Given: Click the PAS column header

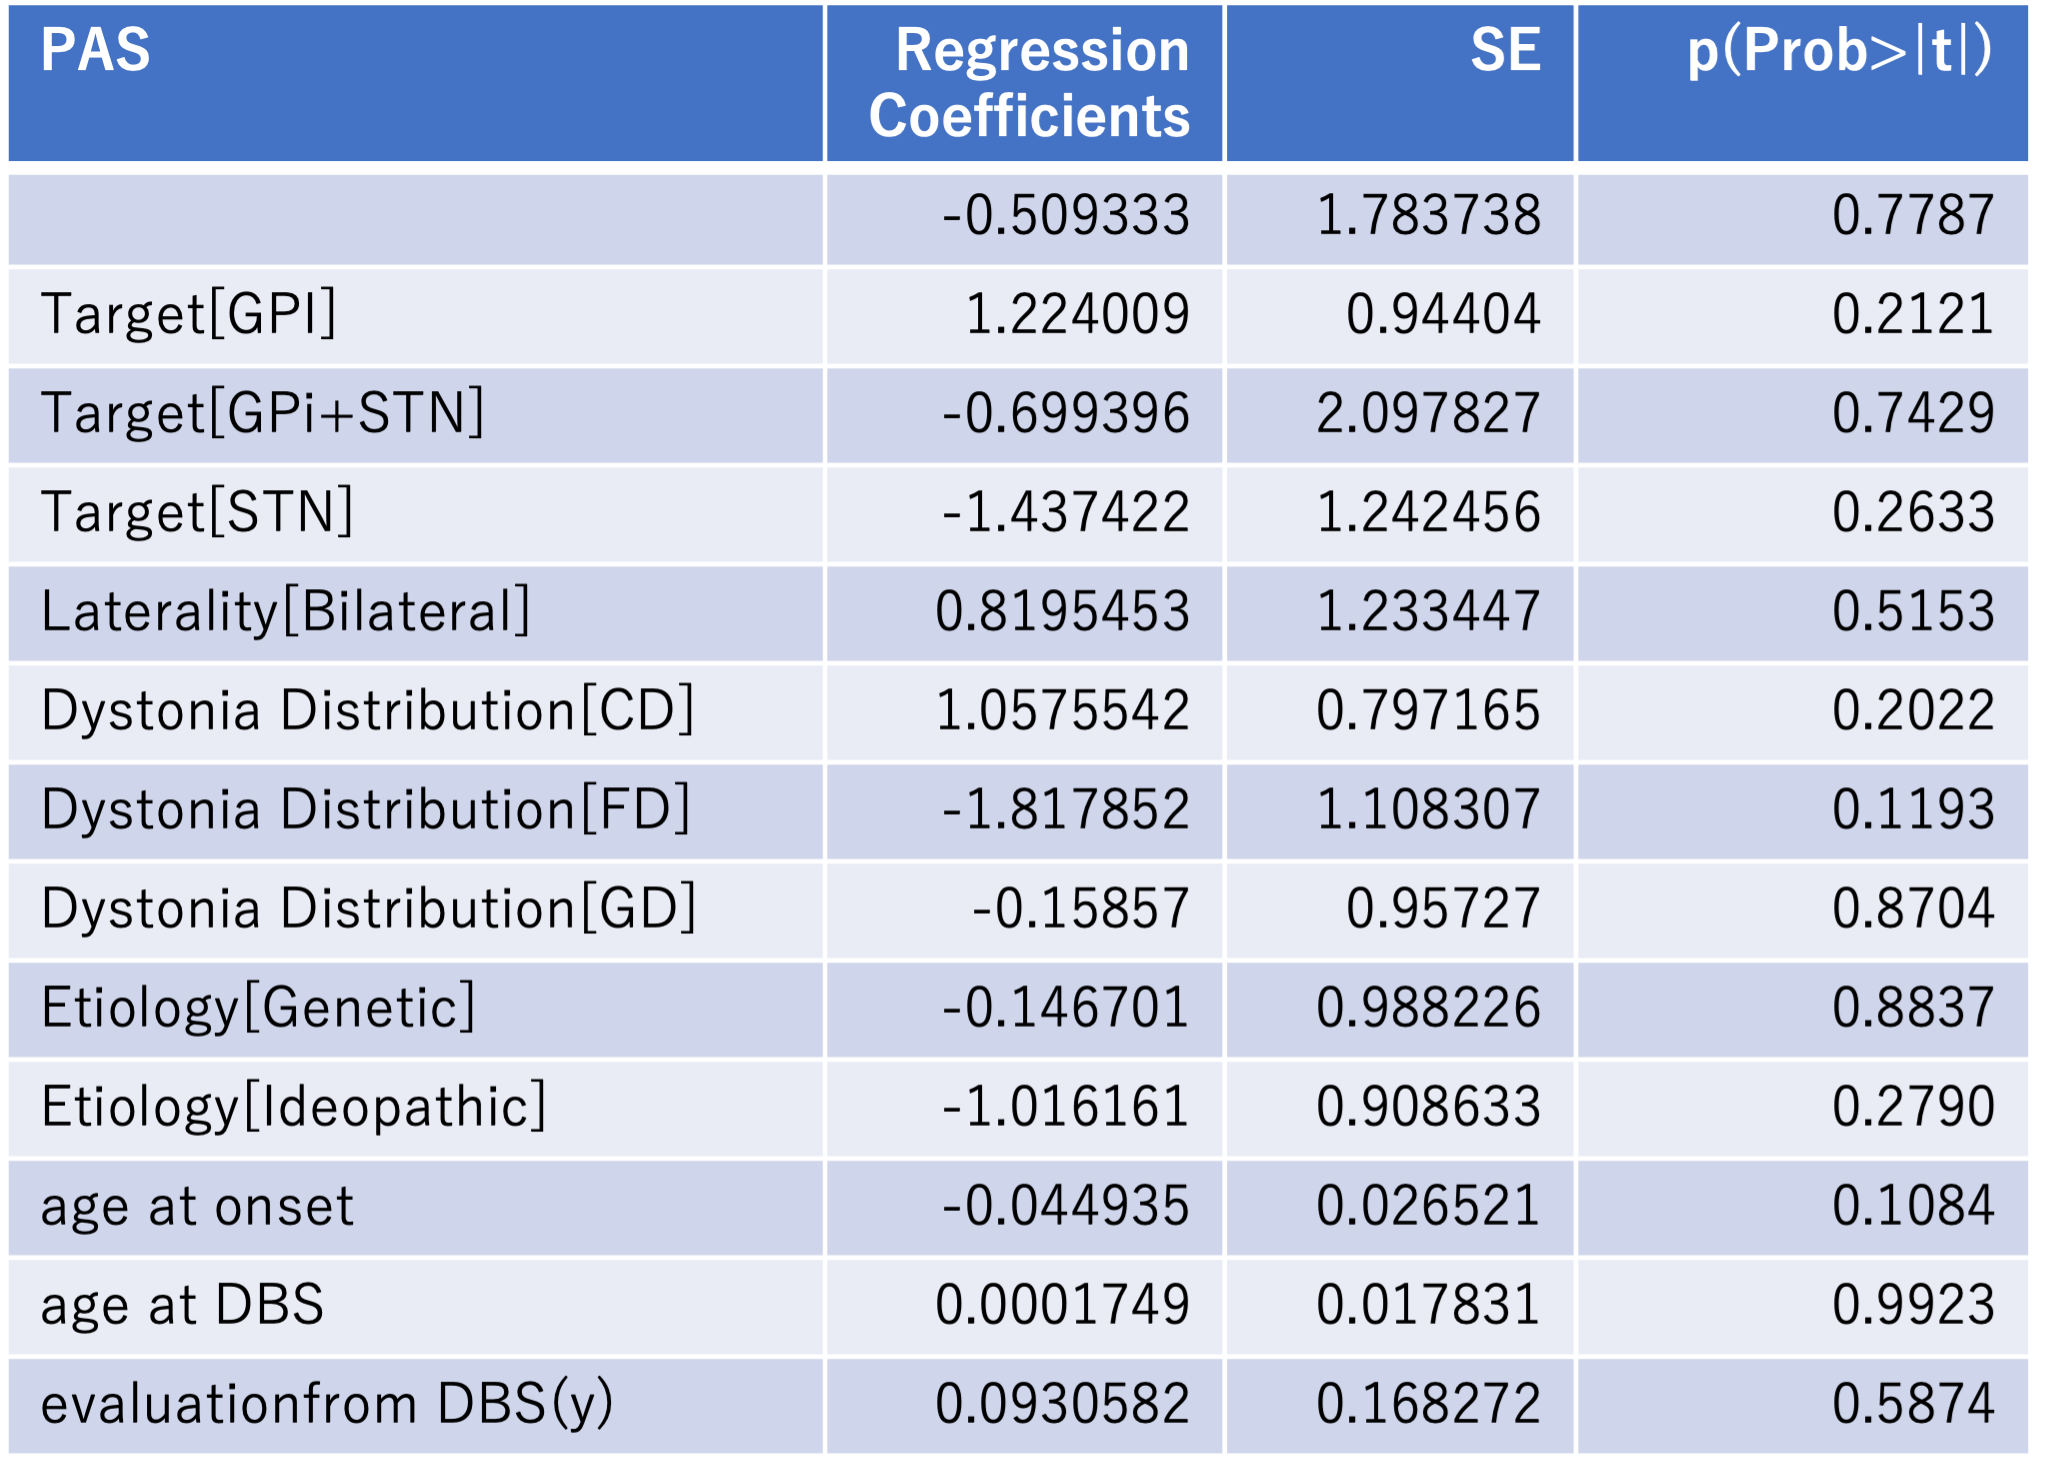Looking at the screenshot, I should click(x=96, y=50).
